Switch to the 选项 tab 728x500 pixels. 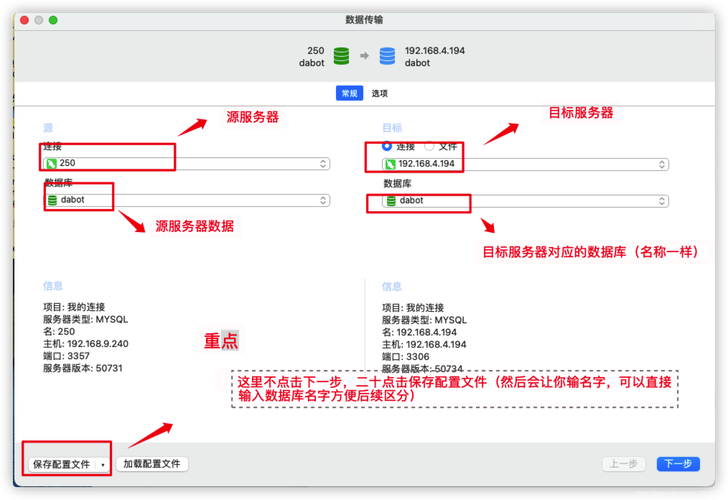(379, 93)
